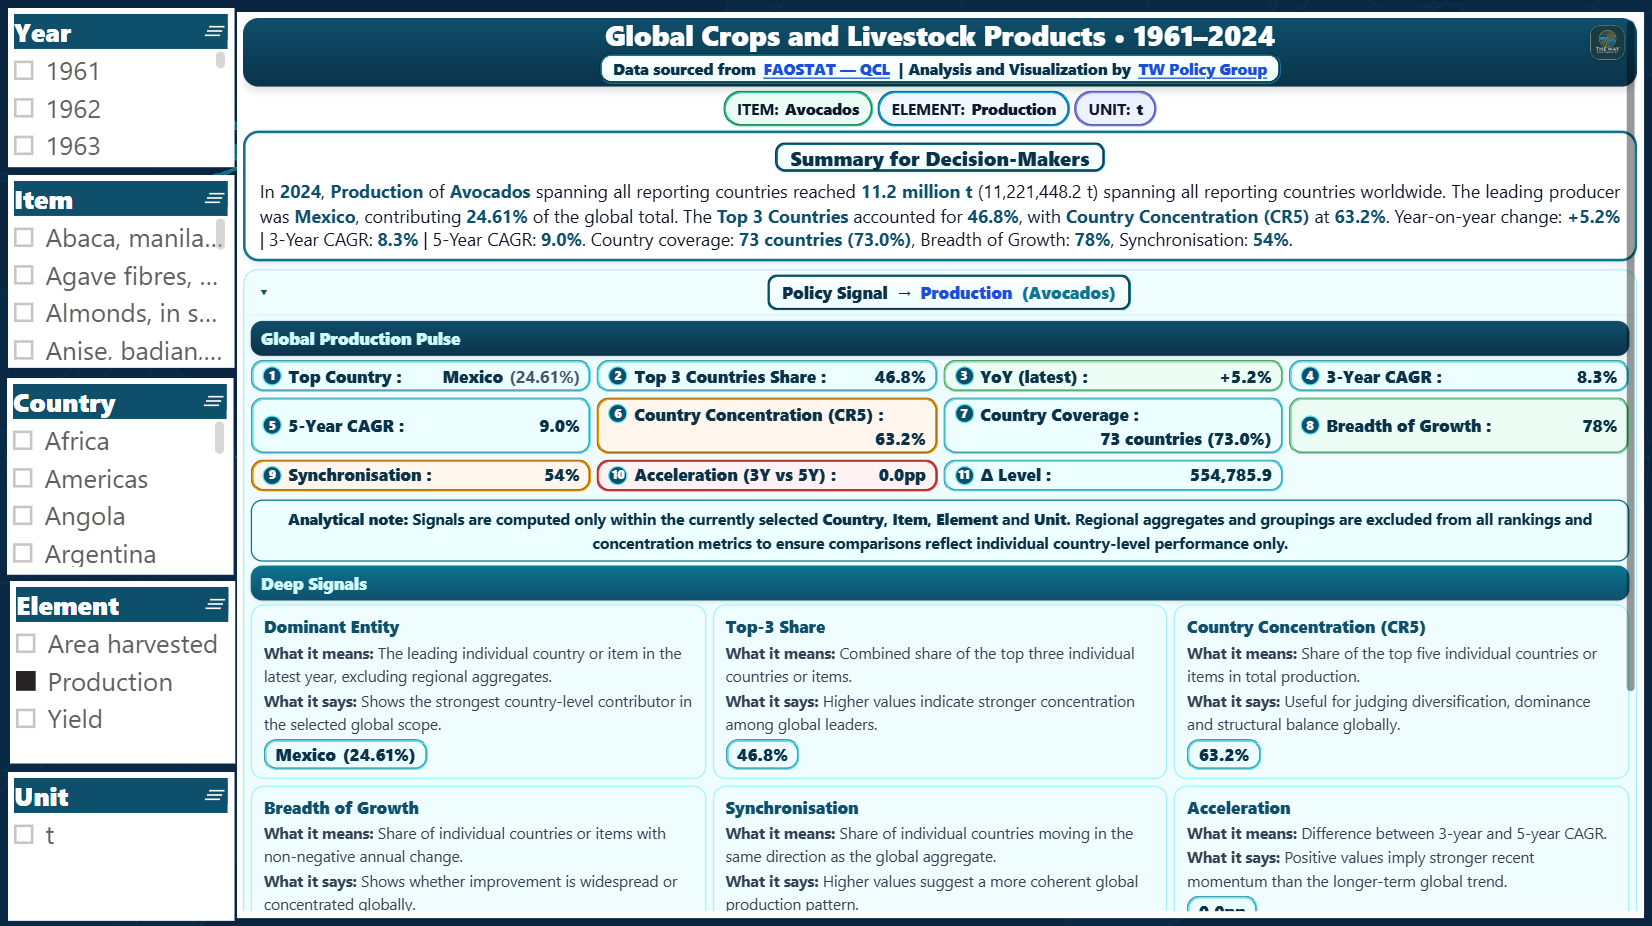
Task: Click the Country Concentration (CR5) badge icon
Action: pyautogui.click(x=617, y=415)
